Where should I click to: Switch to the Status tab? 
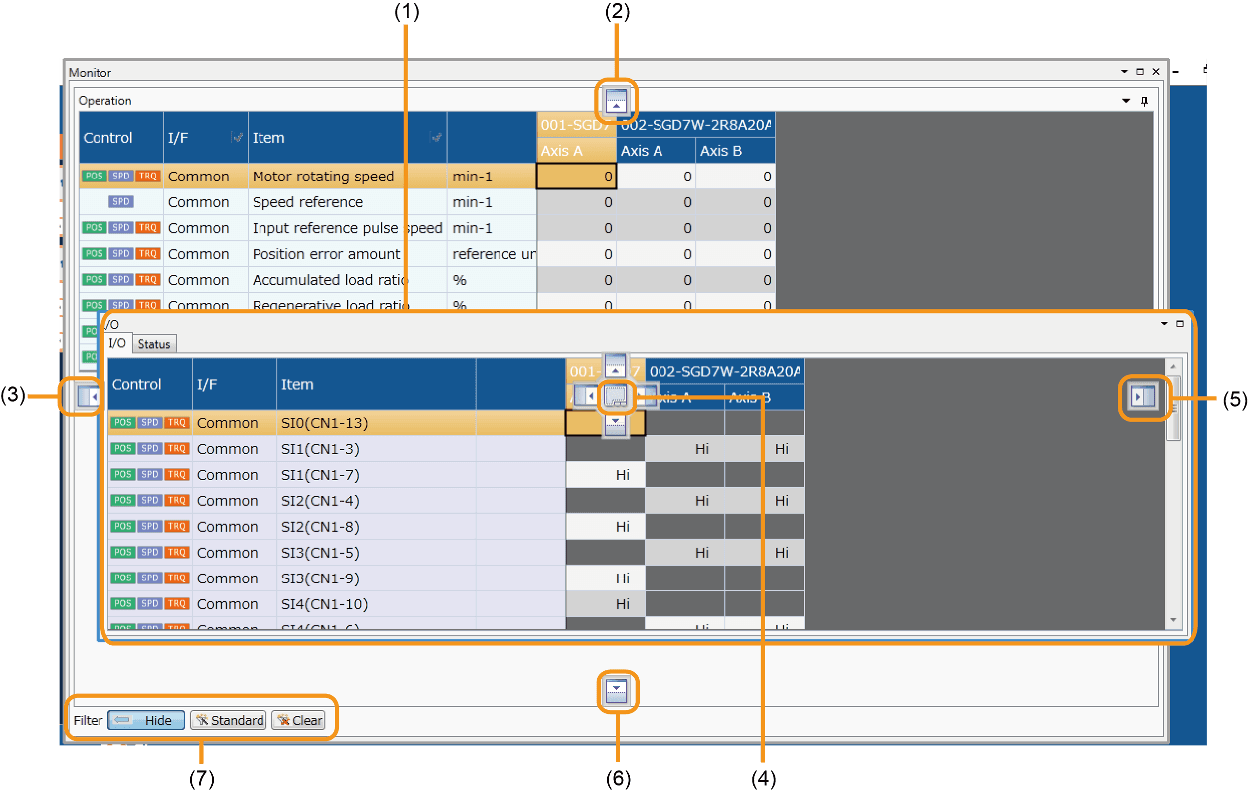click(x=154, y=344)
